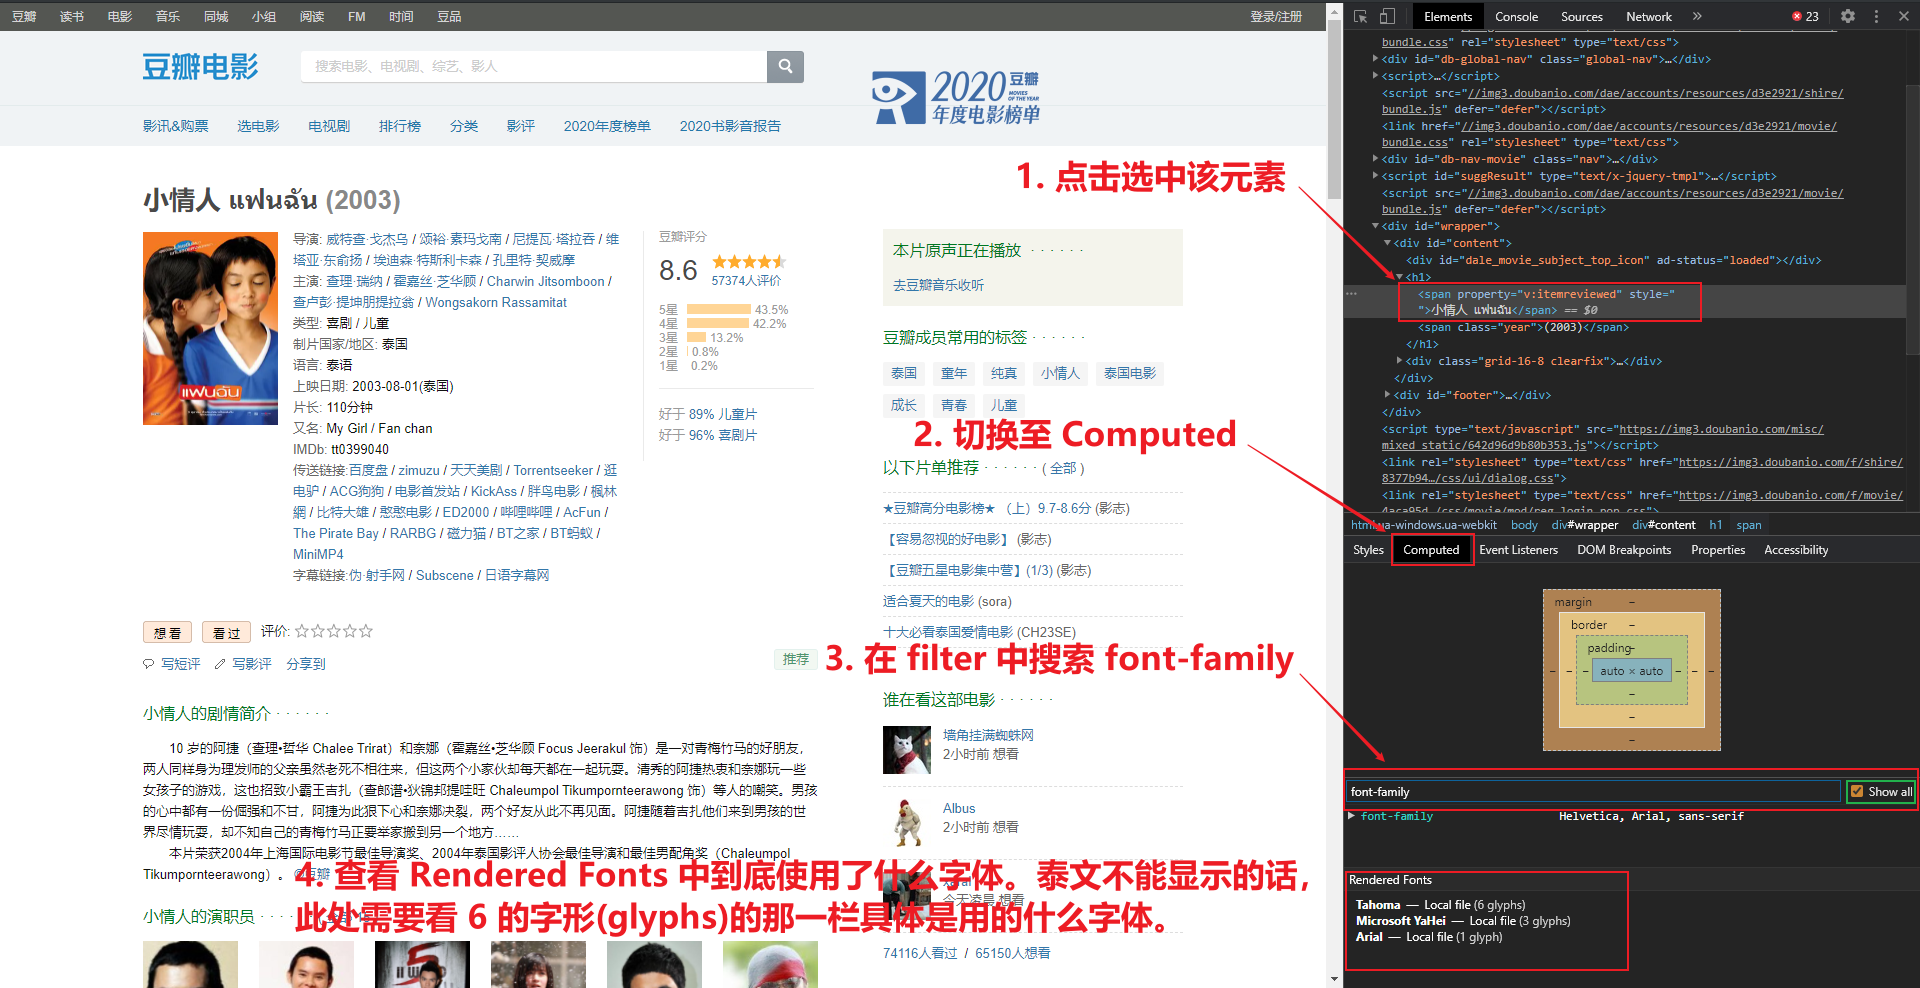Click the 小情人 movie poster
The image size is (1920, 988).
pos(210,328)
